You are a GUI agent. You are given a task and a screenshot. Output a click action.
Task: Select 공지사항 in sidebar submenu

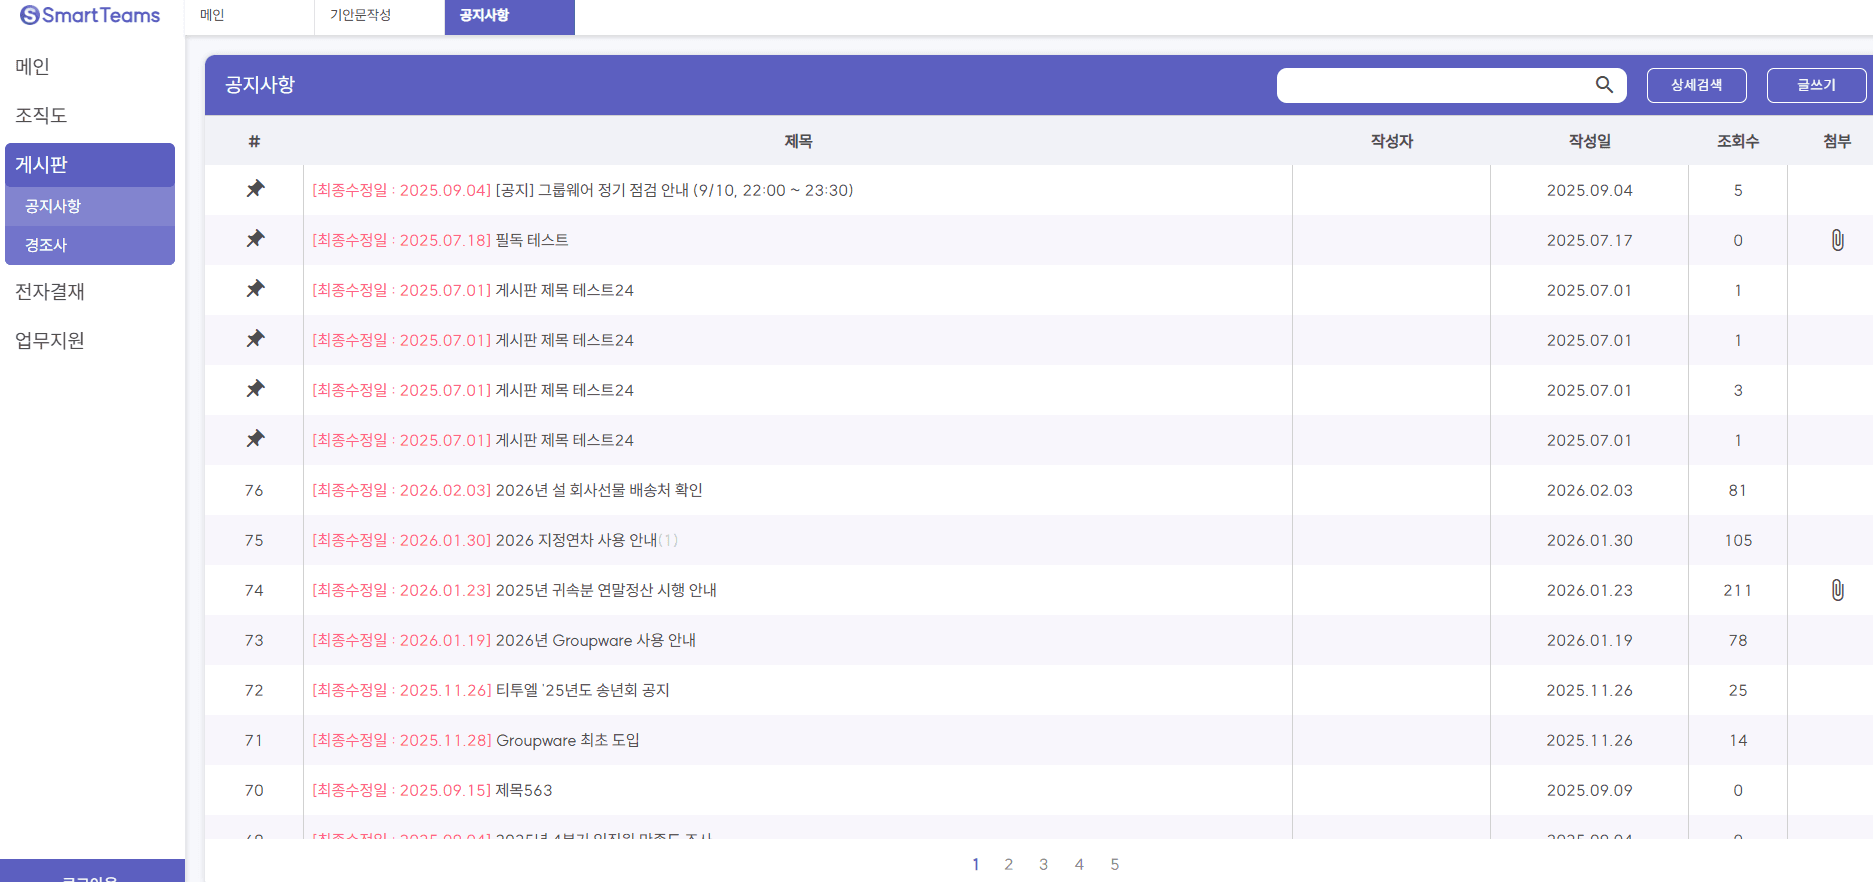(53, 206)
